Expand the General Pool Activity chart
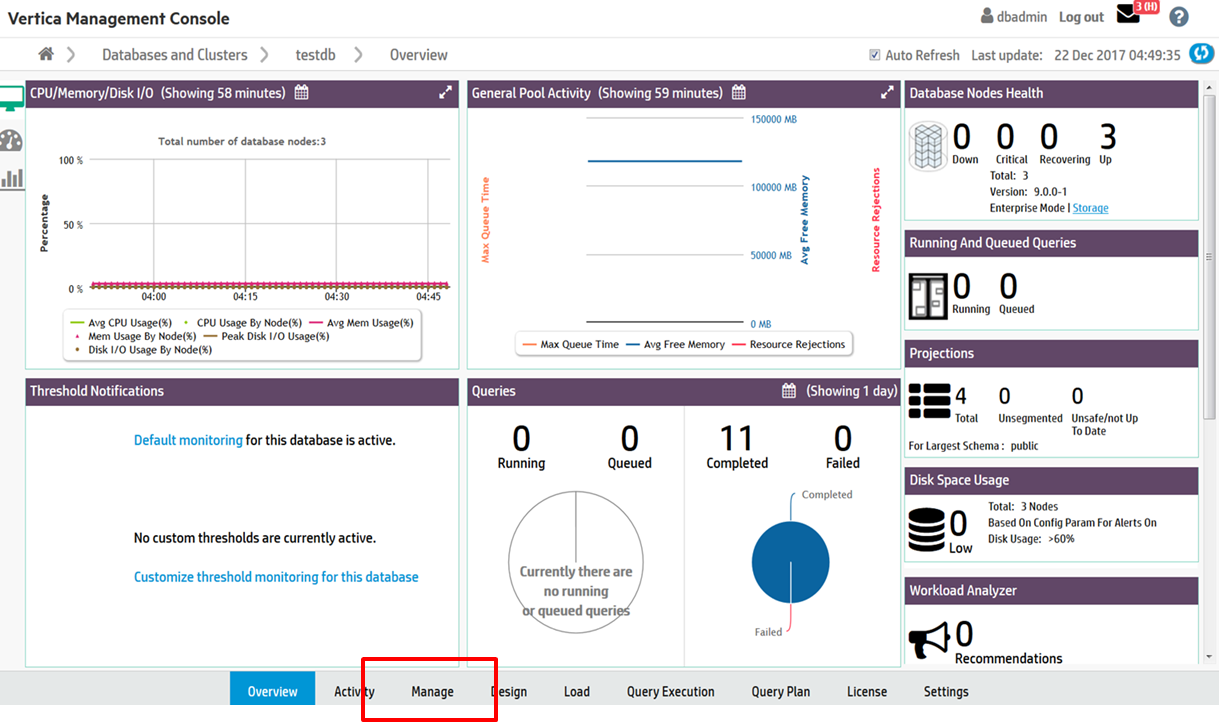The height and width of the screenshot is (722, 1219). [887, 93]
